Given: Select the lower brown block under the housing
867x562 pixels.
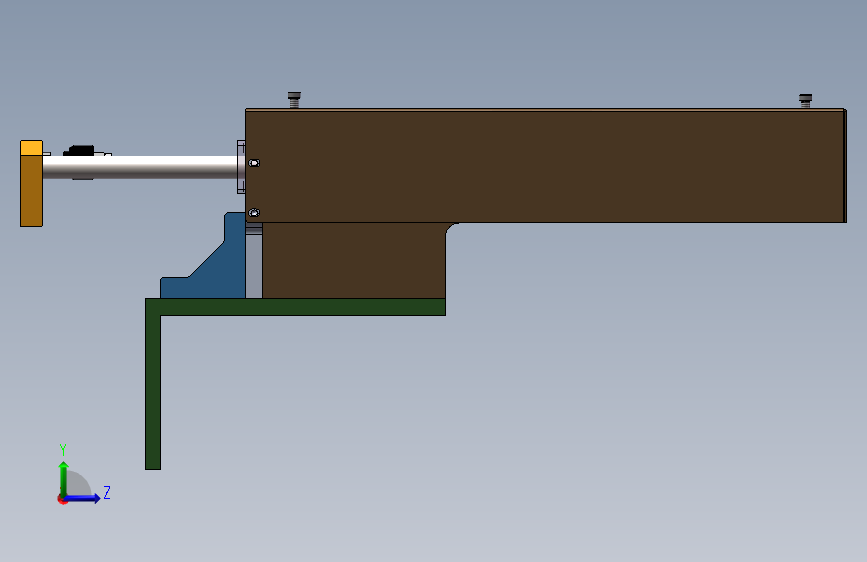Looking at the screenshot, I should [354, 261].
